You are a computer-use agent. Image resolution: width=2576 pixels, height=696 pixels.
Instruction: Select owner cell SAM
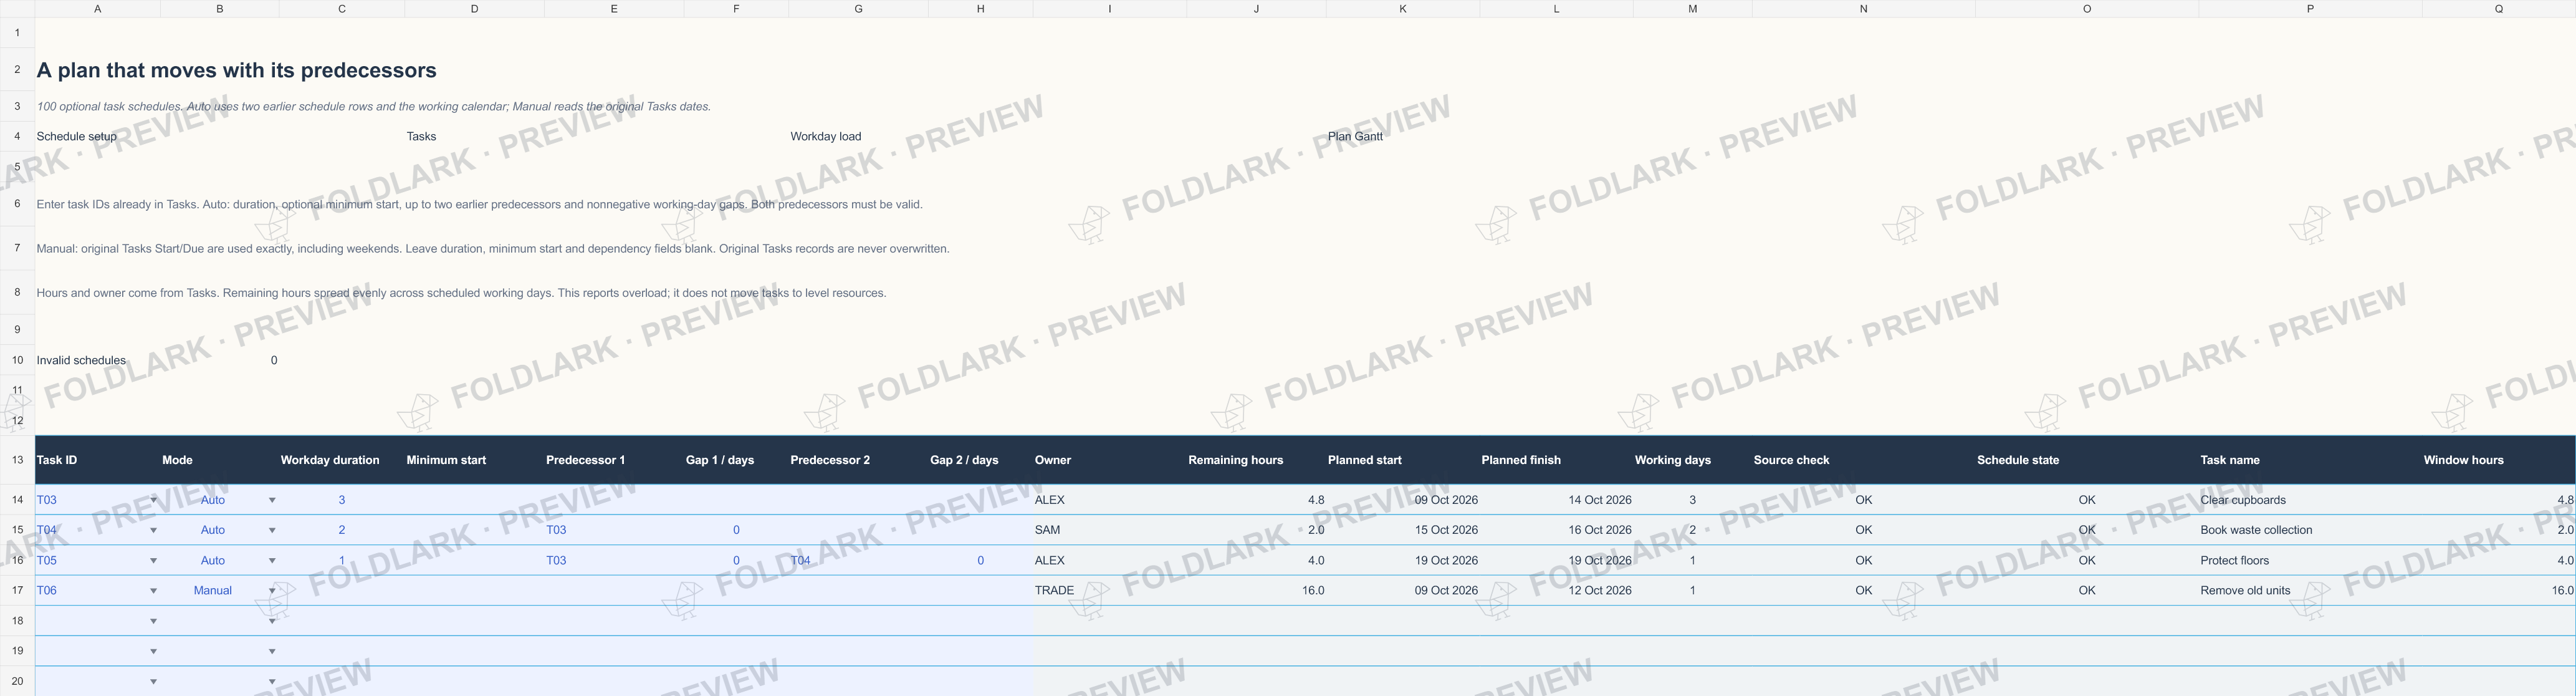(x=1109, y=530)
